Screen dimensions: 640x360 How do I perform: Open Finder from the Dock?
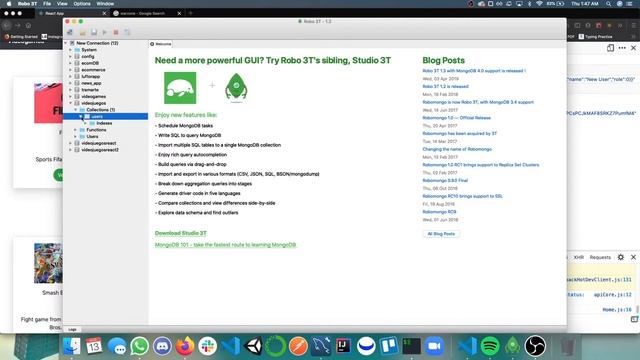(x=72, y=346)
